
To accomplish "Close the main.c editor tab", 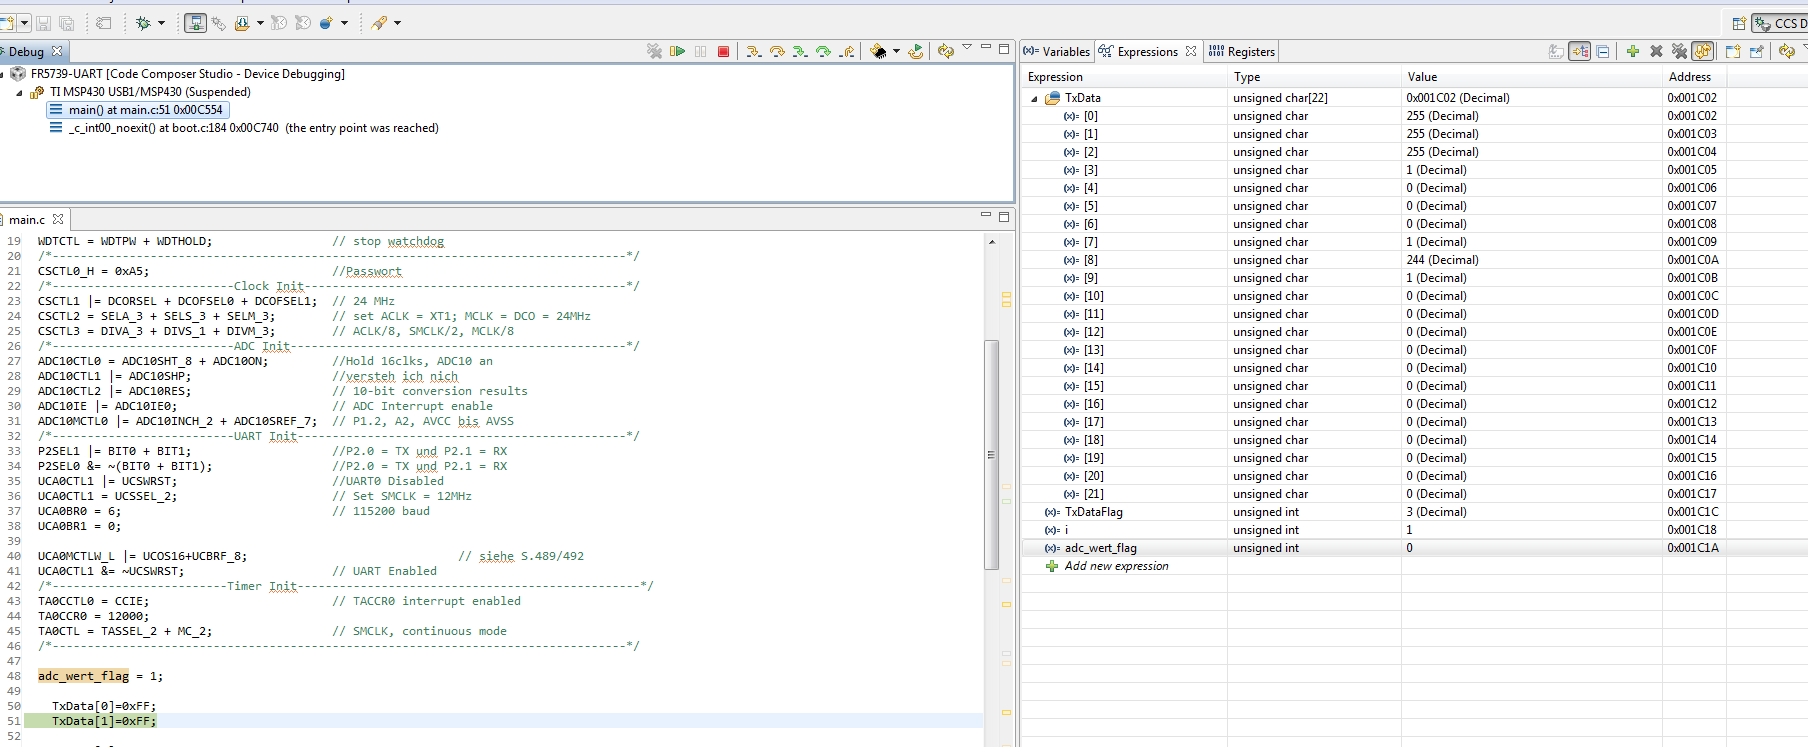I will tap(58, 219).
